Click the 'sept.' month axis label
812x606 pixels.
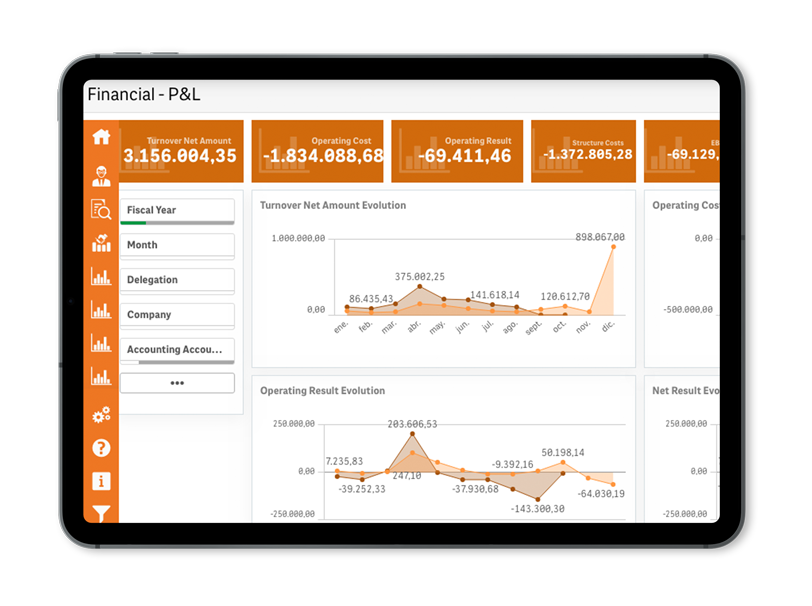tap(533, 327)
